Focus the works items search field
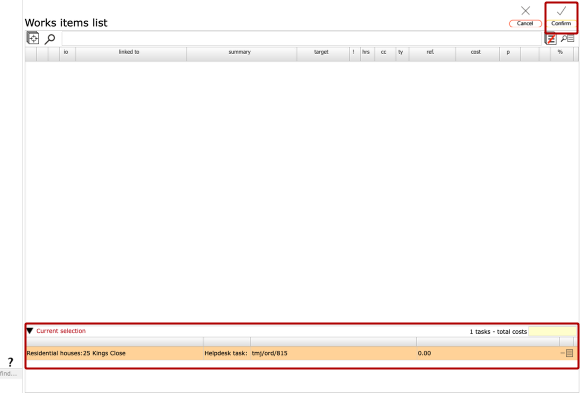Screen dimensions: 580x393 (x=301, y=38)
